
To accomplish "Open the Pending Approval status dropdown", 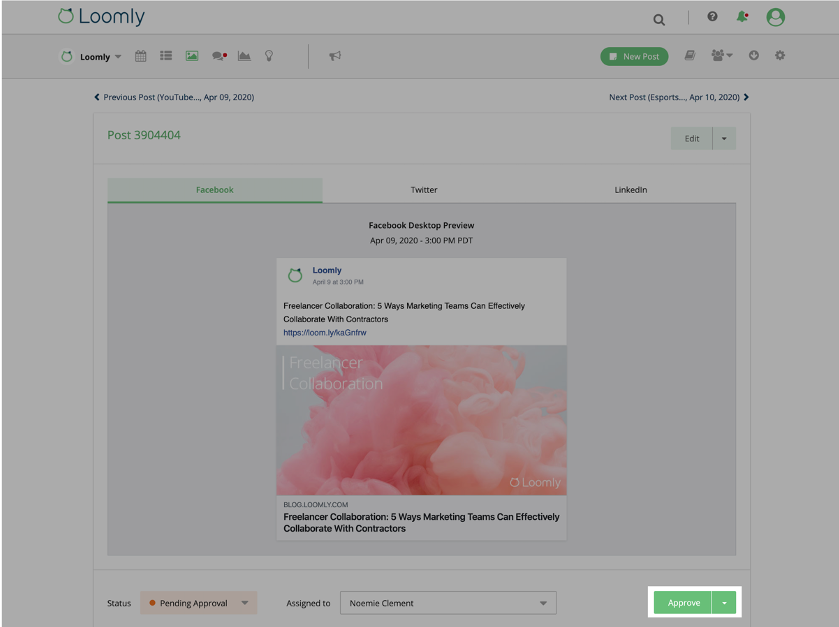I will (x=199, y=603).
